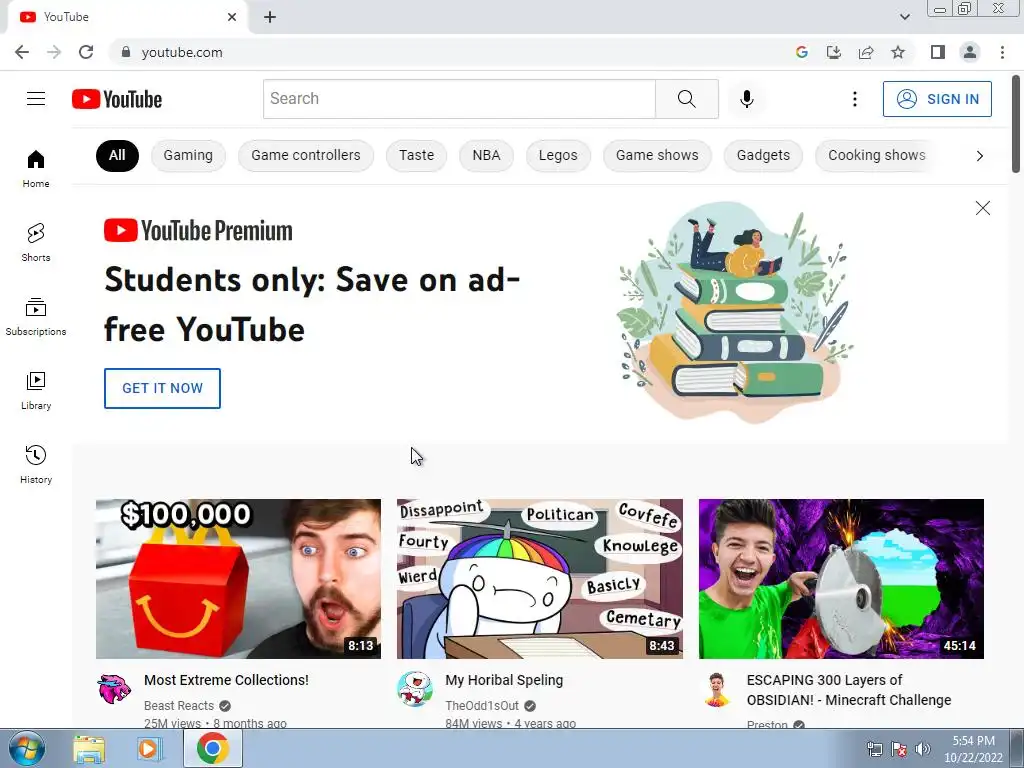1024x768 pixels.
Task: Click Preston channel avatar
Action: pos(716,688)
